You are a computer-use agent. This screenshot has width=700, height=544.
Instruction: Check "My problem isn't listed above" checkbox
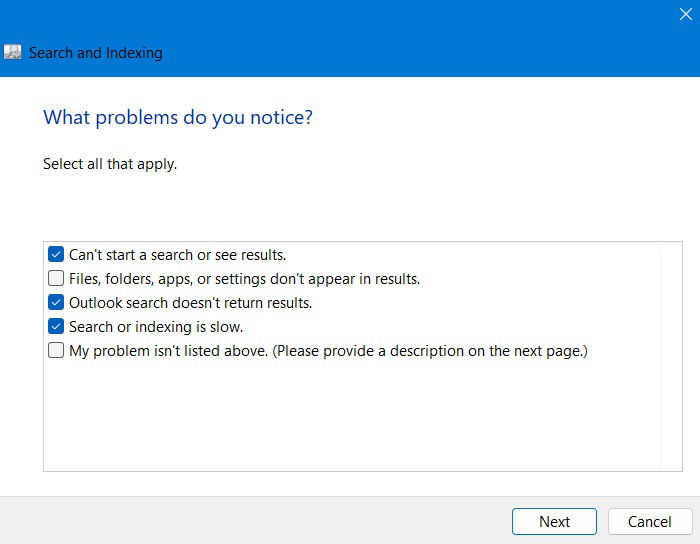click(56, 350)
